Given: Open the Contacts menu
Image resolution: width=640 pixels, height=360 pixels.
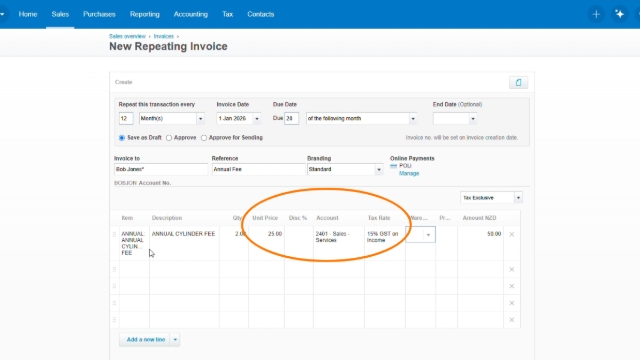Looking at the screenshot, I should [x=260, y=14].
